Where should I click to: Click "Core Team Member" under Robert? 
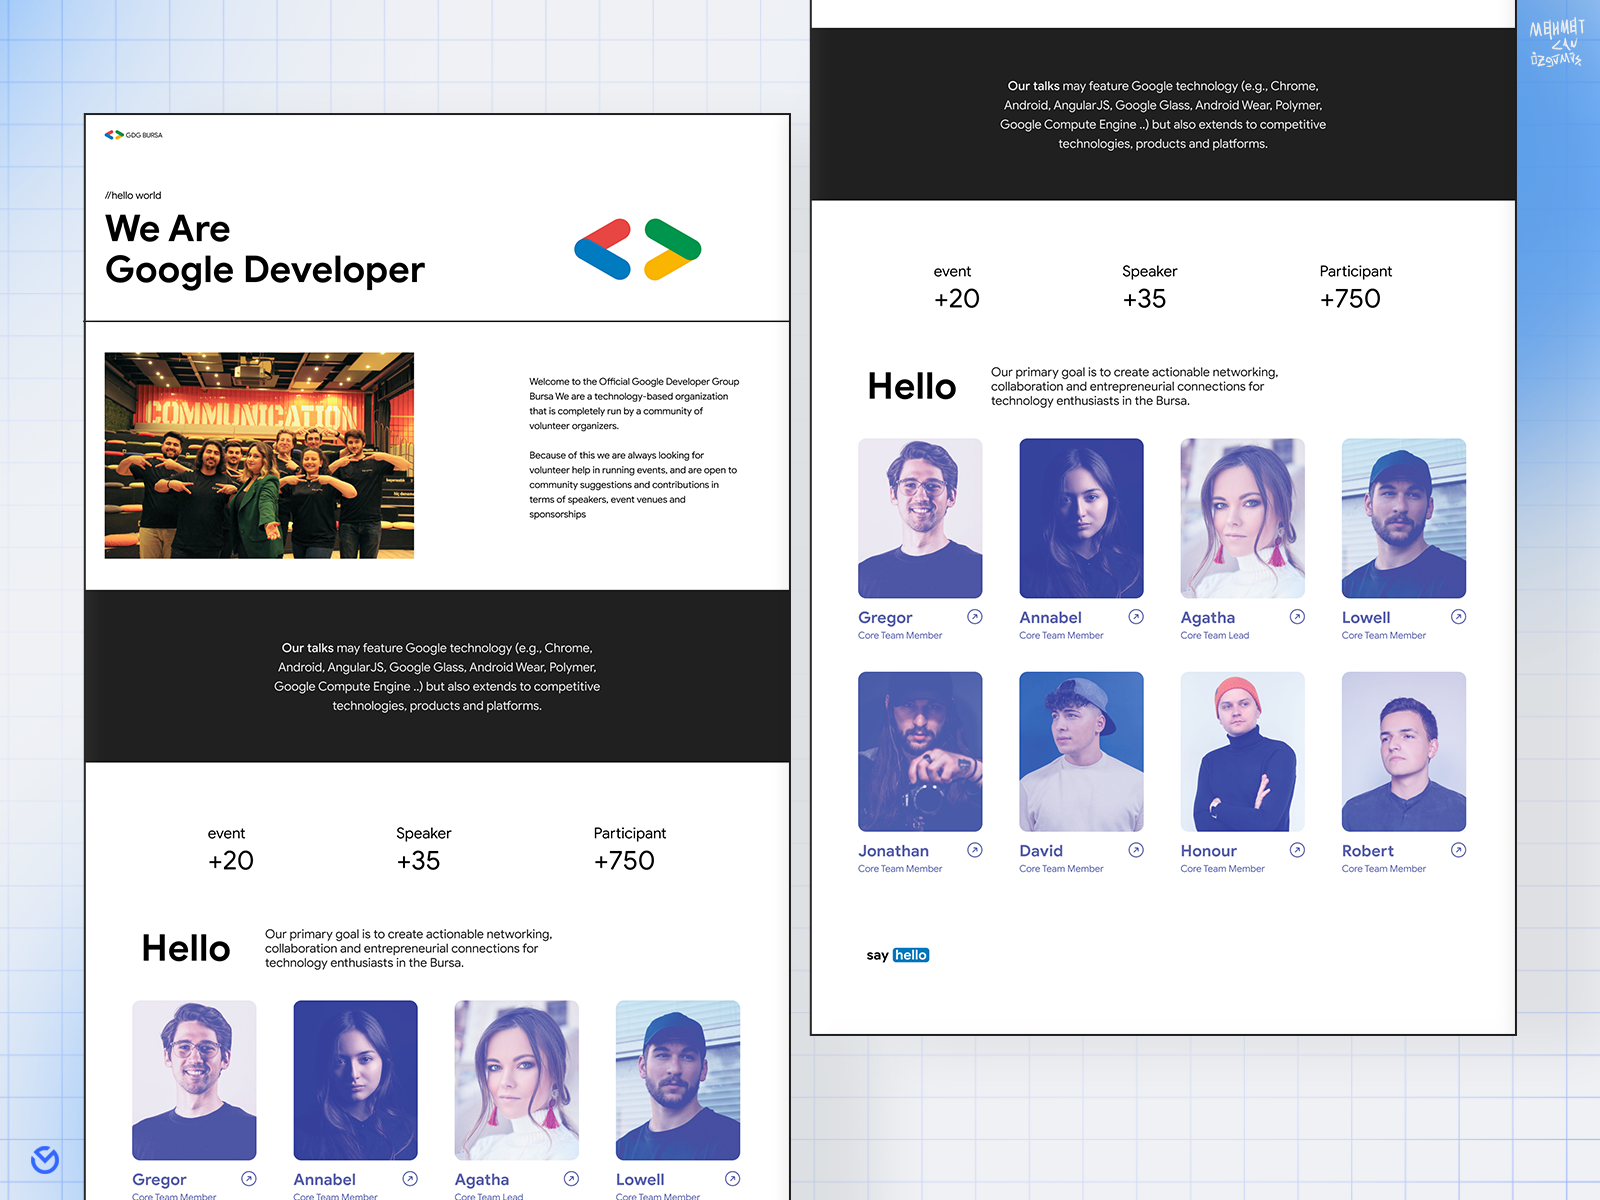pyautogui.click(x=1384, y=869)
